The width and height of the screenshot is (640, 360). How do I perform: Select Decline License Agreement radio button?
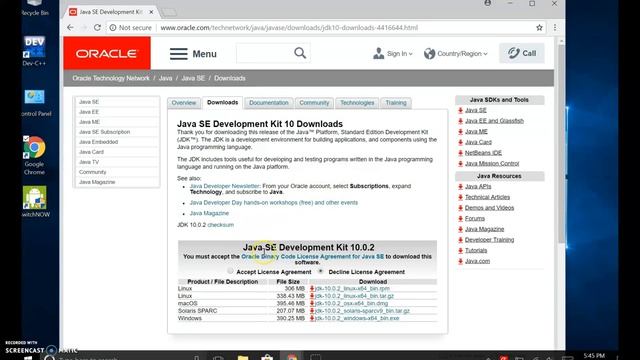(321, 271)
